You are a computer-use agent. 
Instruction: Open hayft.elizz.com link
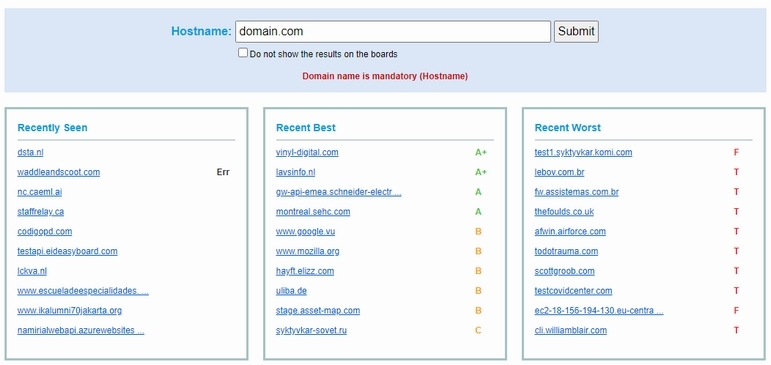(x=305, y=271)
